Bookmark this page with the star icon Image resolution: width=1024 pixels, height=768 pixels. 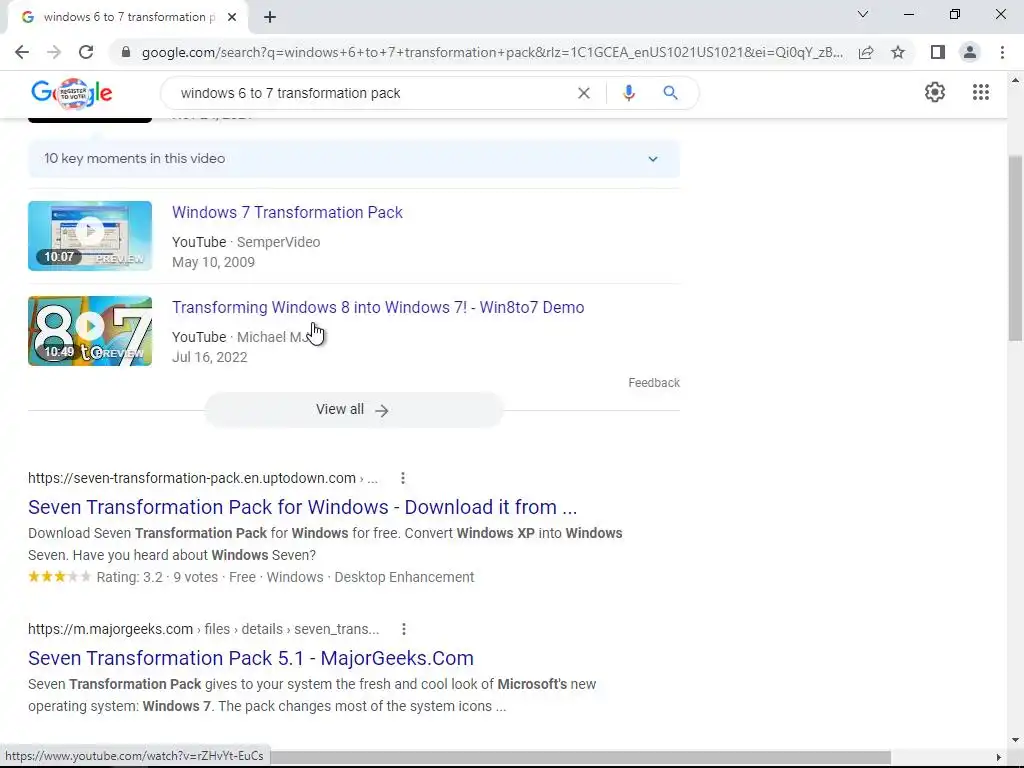pos(898,52)
